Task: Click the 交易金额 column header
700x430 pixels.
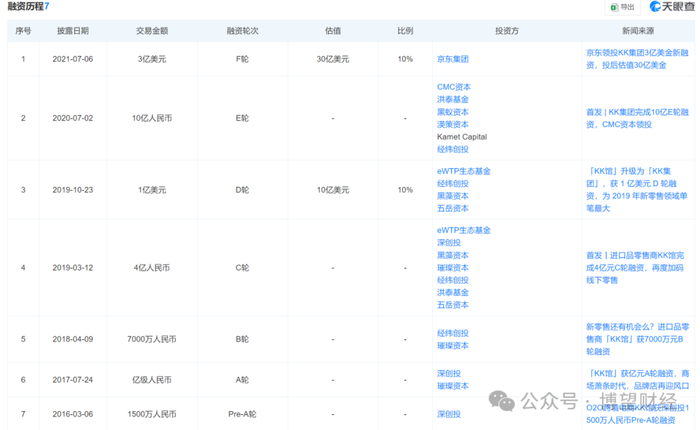Action: (152, 31)
